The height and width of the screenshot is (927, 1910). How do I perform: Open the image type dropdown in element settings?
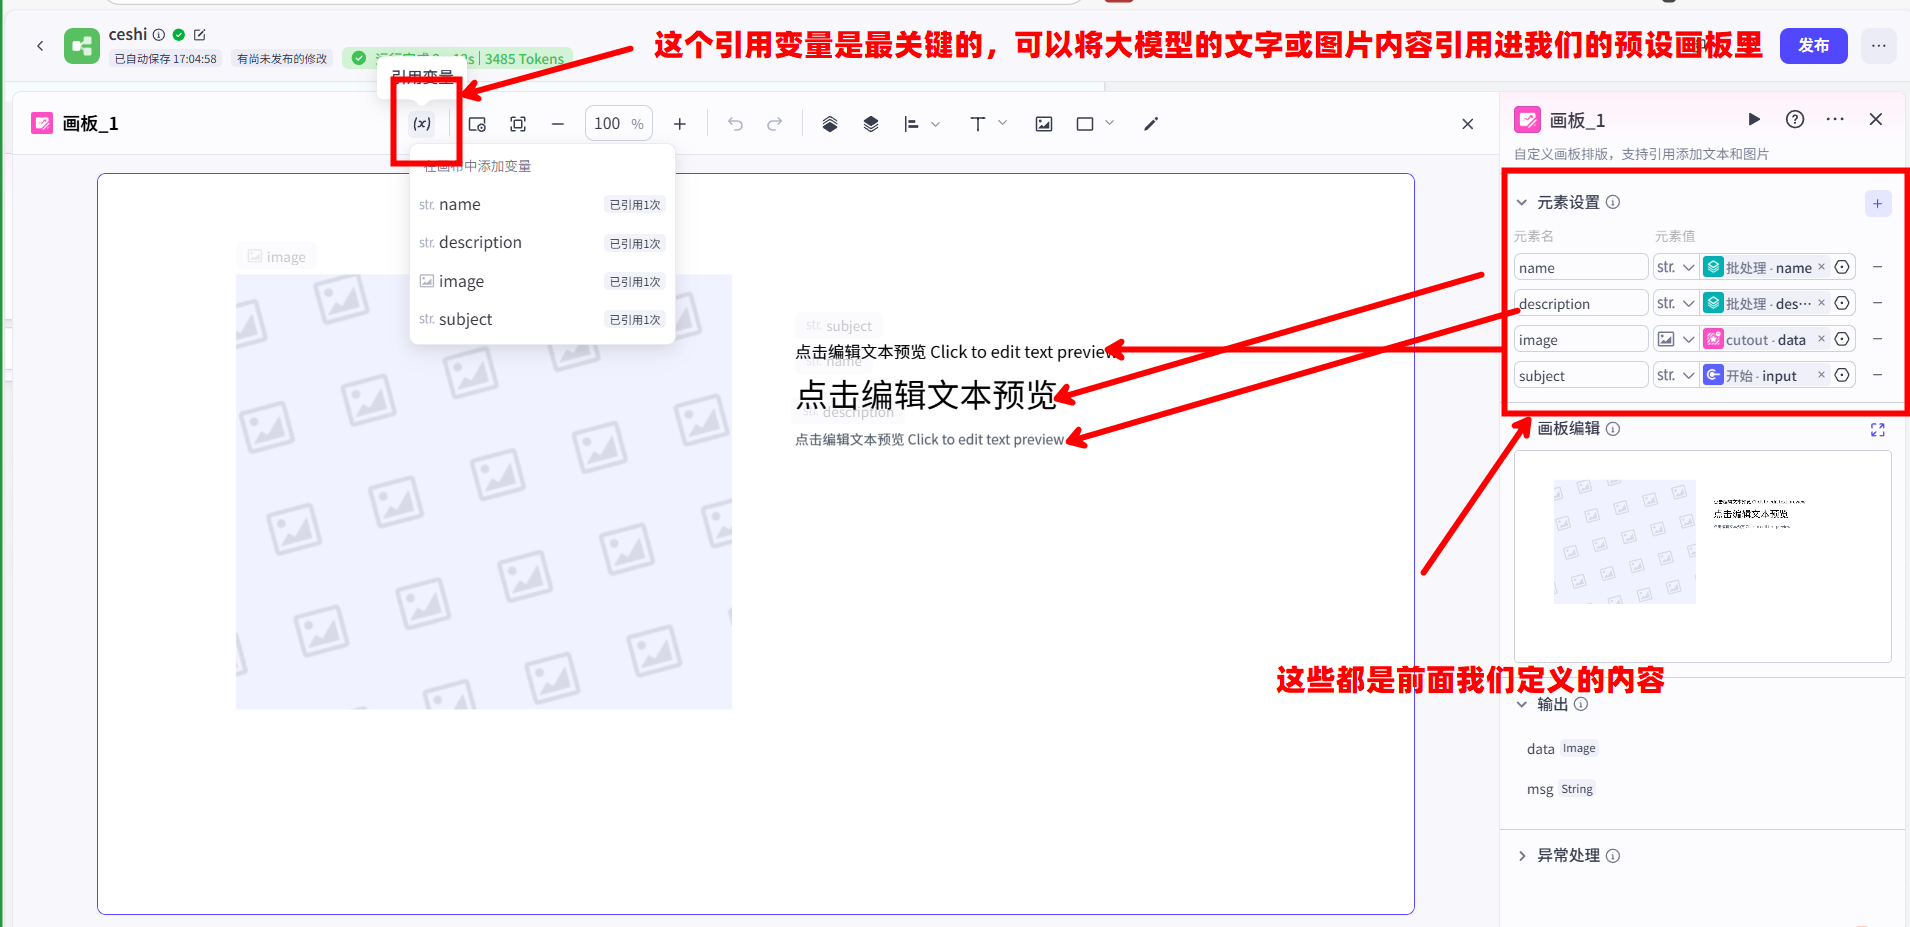(1675, 340)
